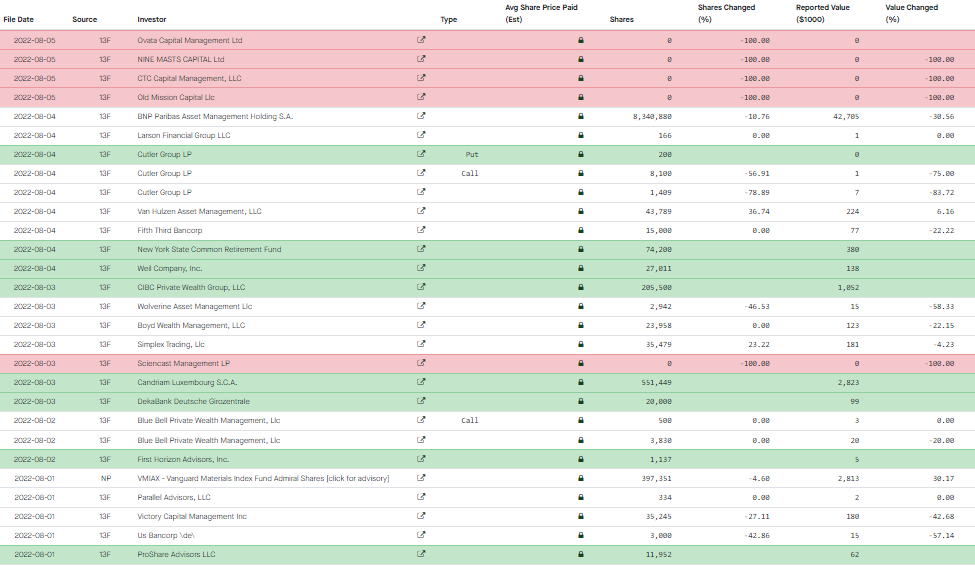Open Sciencast Management LP investor link
The width and height of the screenshot is (975, 566).
183,363
